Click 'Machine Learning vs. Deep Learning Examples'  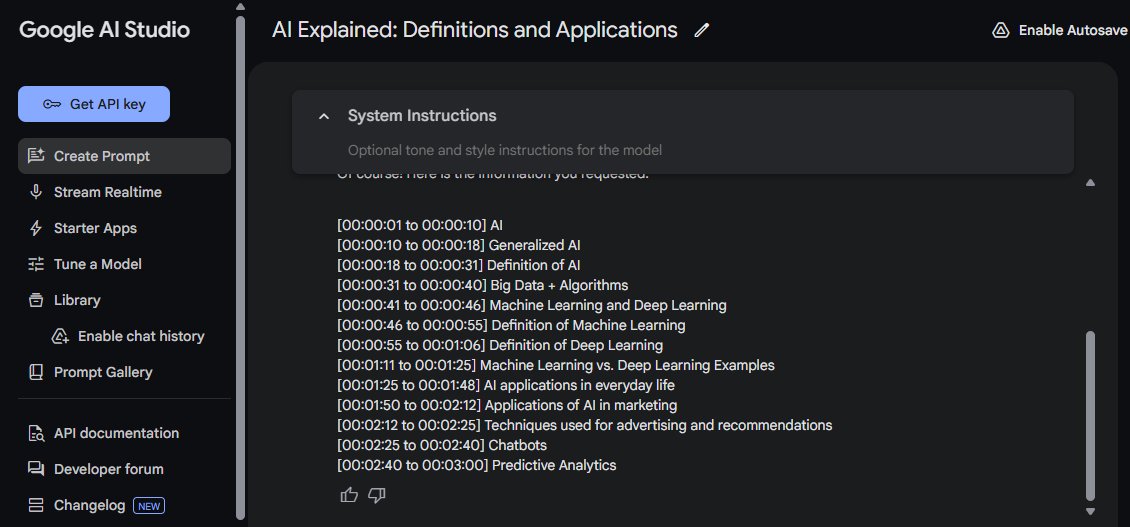tap(556, 366)
